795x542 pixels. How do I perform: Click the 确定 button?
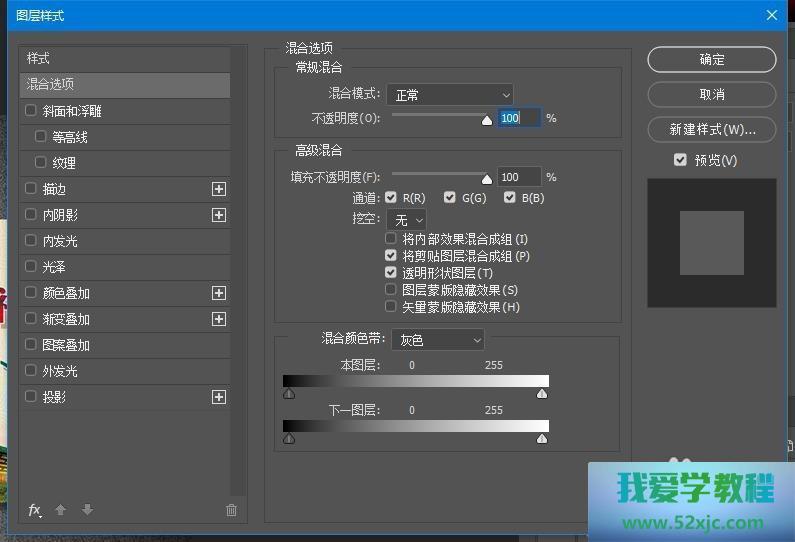click(711, 60)
